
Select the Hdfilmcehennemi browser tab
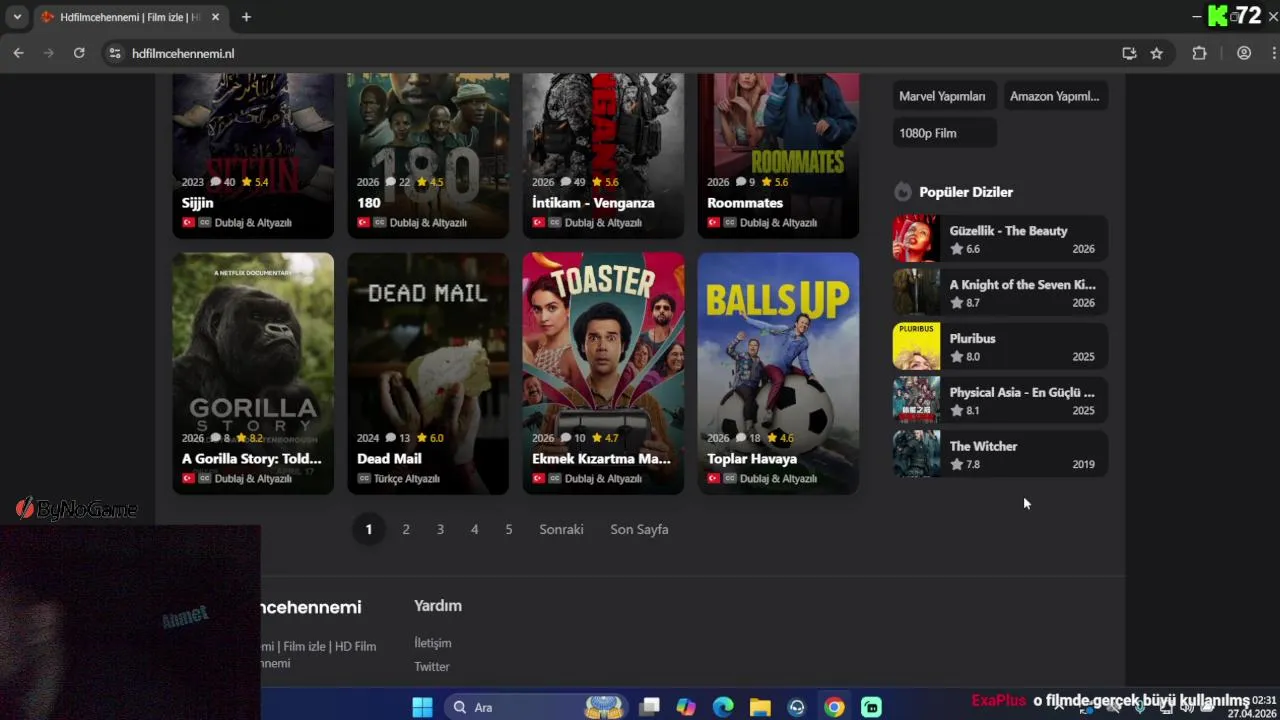coord(130,17)
